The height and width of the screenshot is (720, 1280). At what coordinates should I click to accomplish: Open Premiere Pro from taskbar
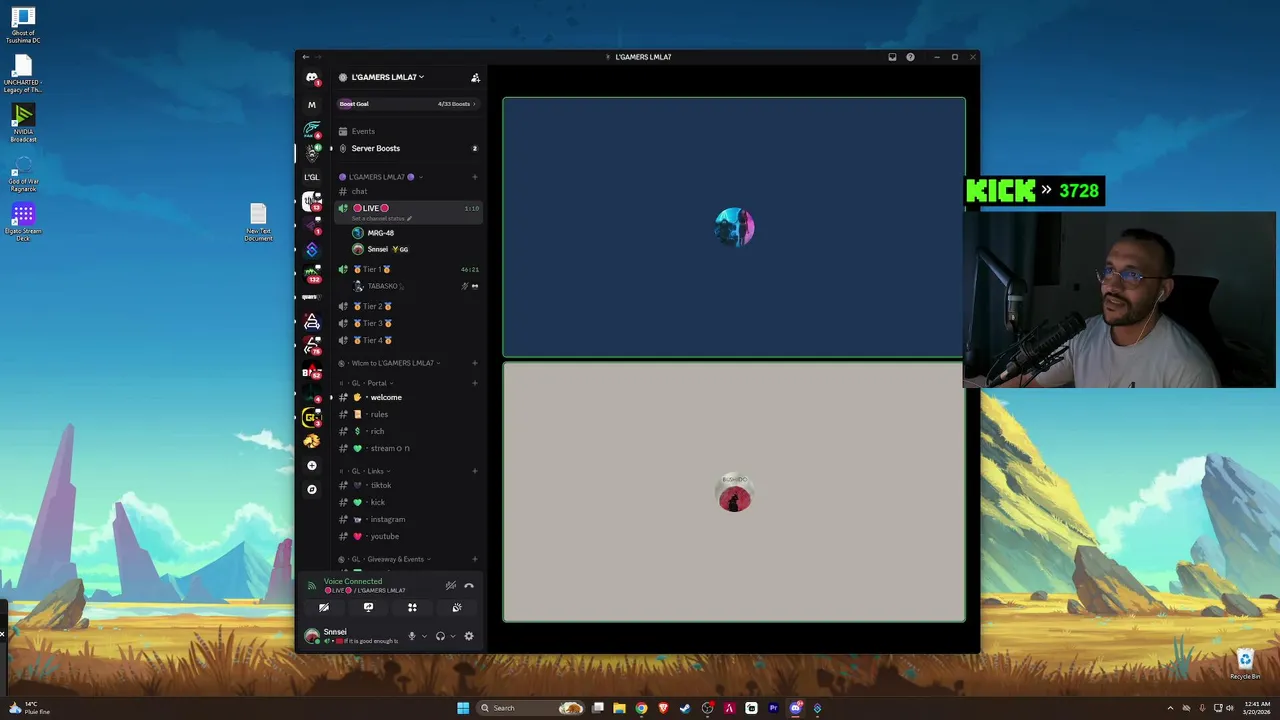coord(773,708)
